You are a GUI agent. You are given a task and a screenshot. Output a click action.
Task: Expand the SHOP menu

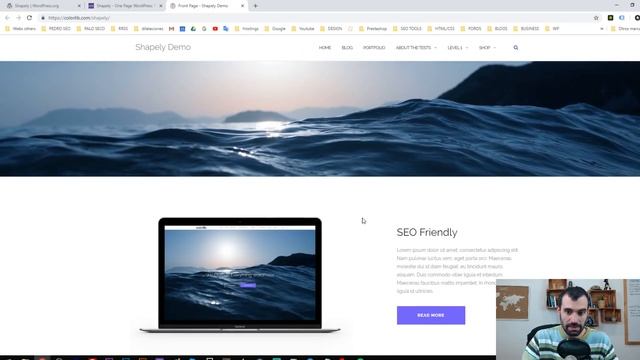[487, 48]
